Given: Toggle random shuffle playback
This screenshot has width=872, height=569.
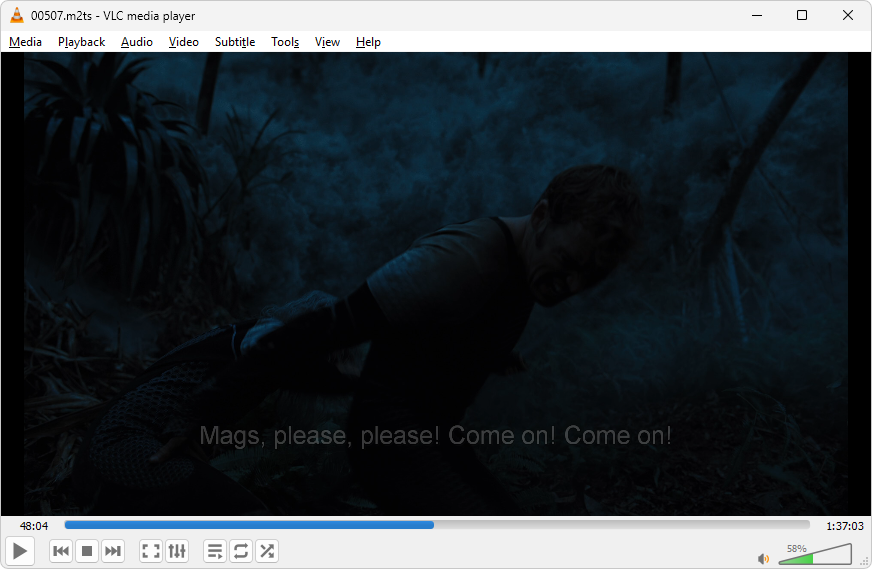Looking at the screenshot, I should pos(267,551).
